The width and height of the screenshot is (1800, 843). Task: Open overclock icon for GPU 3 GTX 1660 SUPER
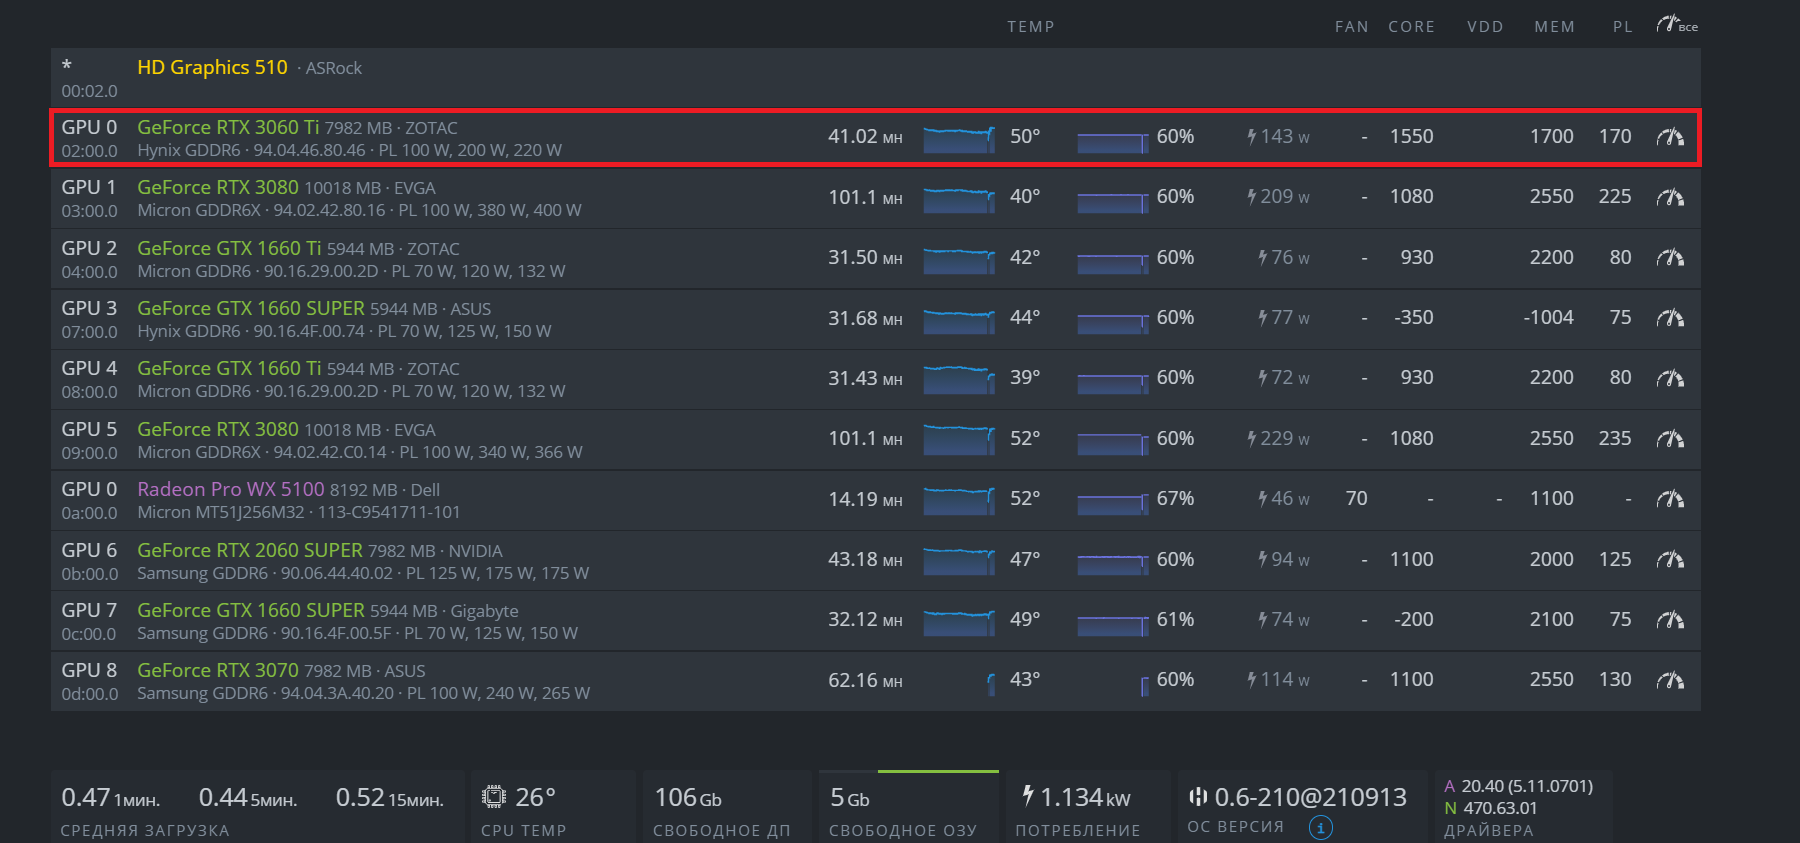pyautogui.click(x=1670, y=318)
